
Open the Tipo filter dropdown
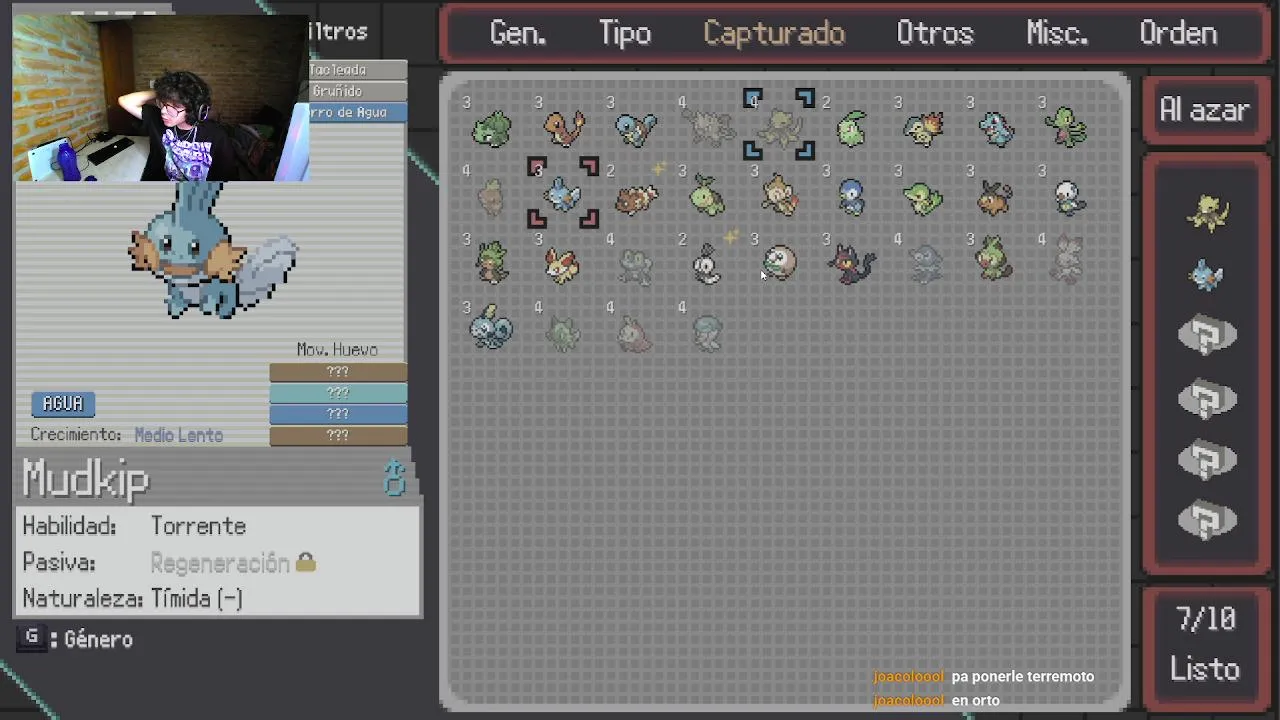625,33
